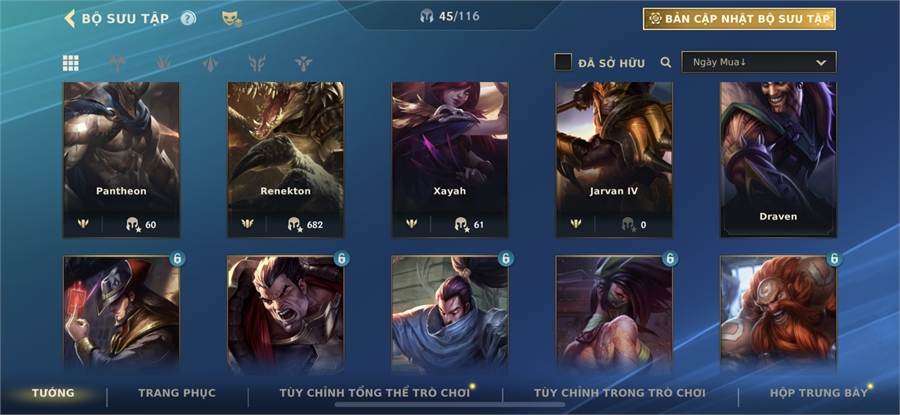Open the search magnifier icon

tap(665, 63)
